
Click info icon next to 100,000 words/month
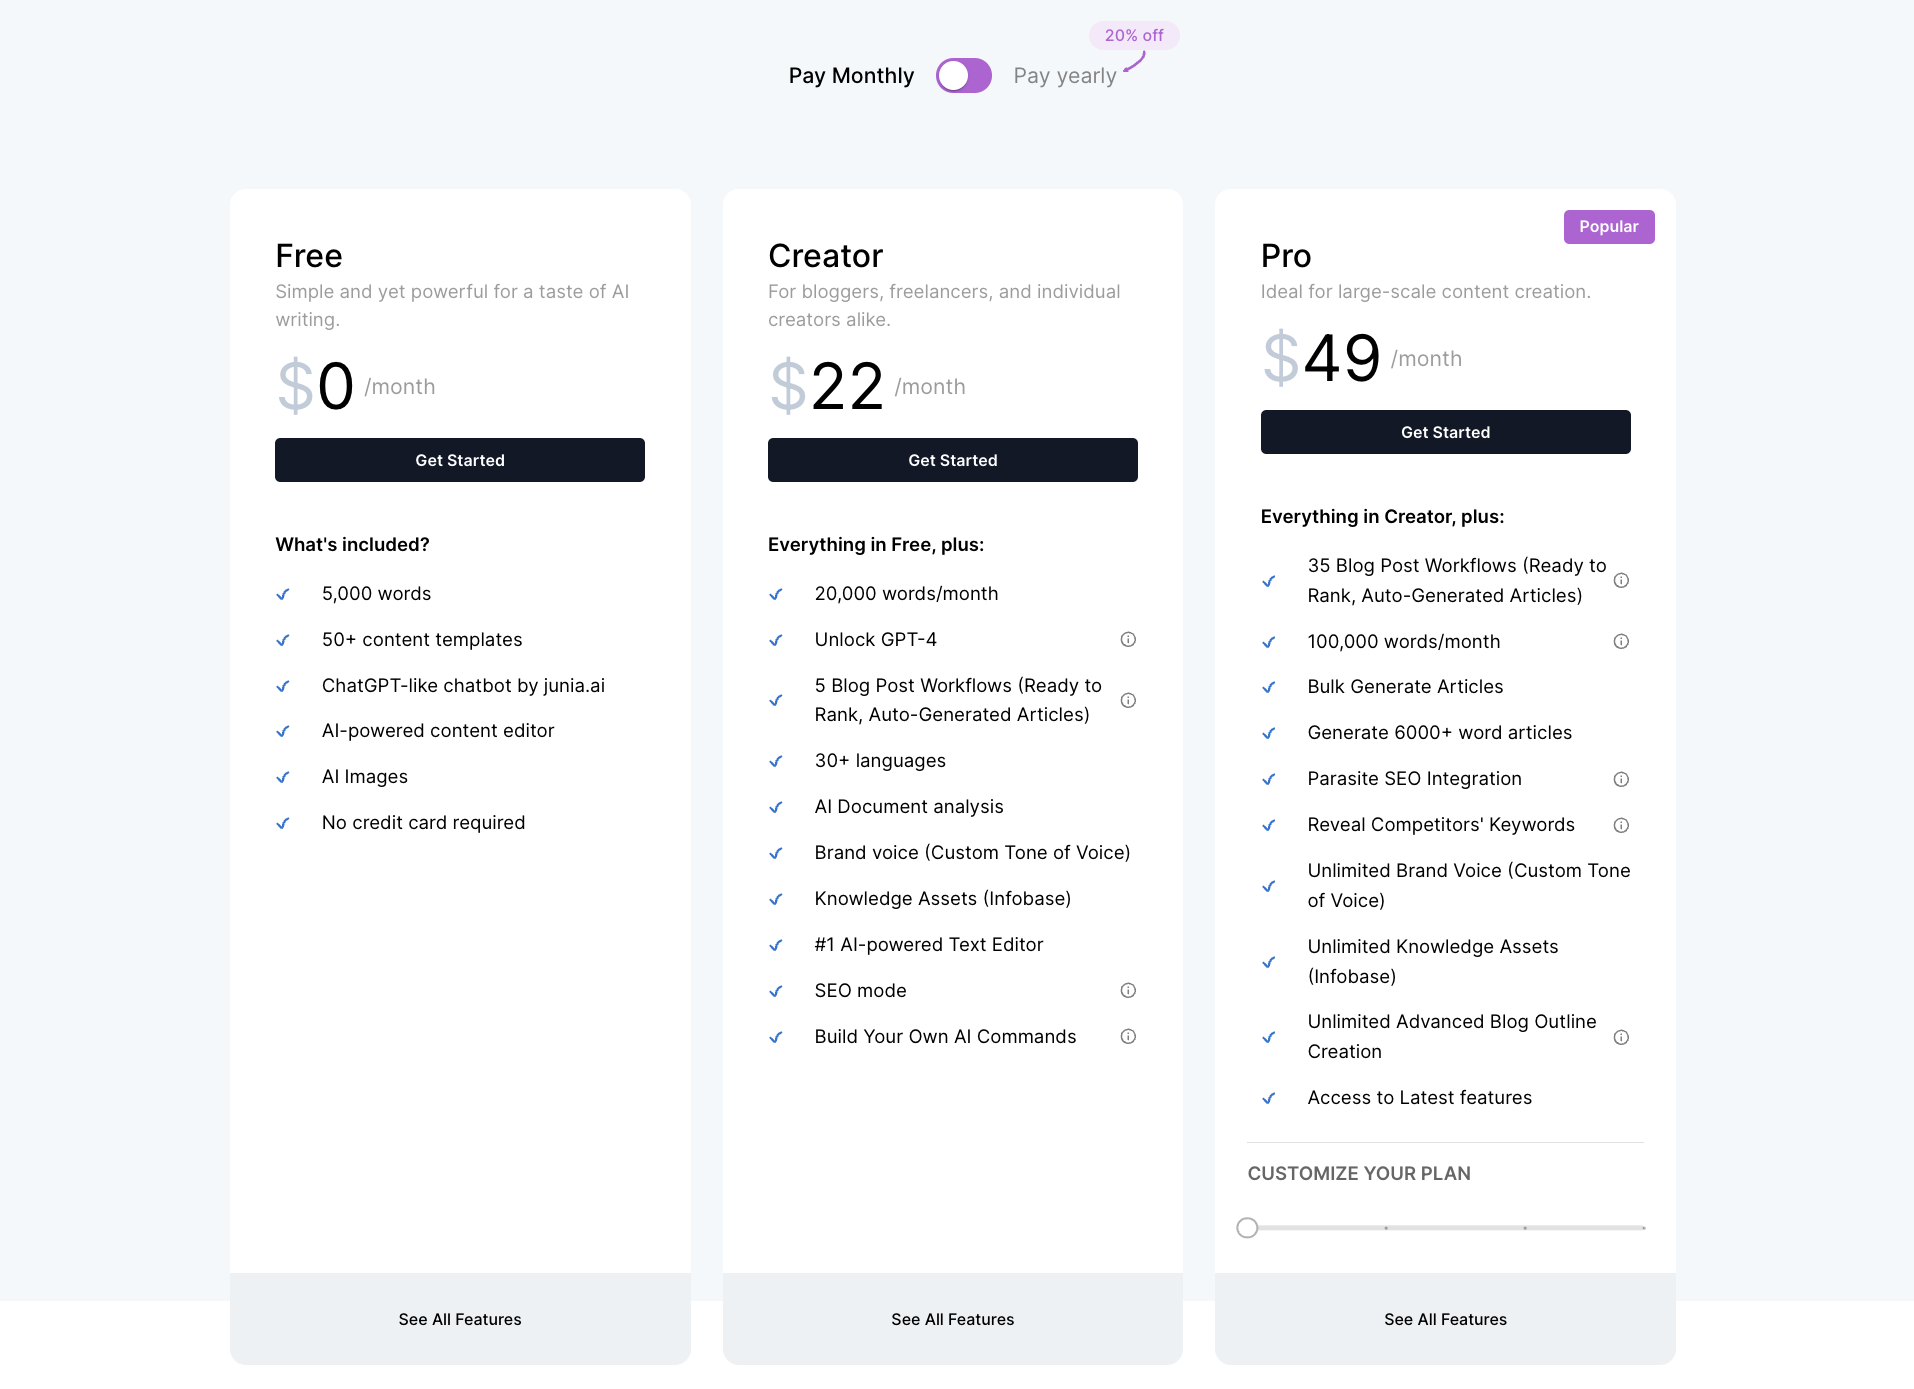(x=1621, y=642)
